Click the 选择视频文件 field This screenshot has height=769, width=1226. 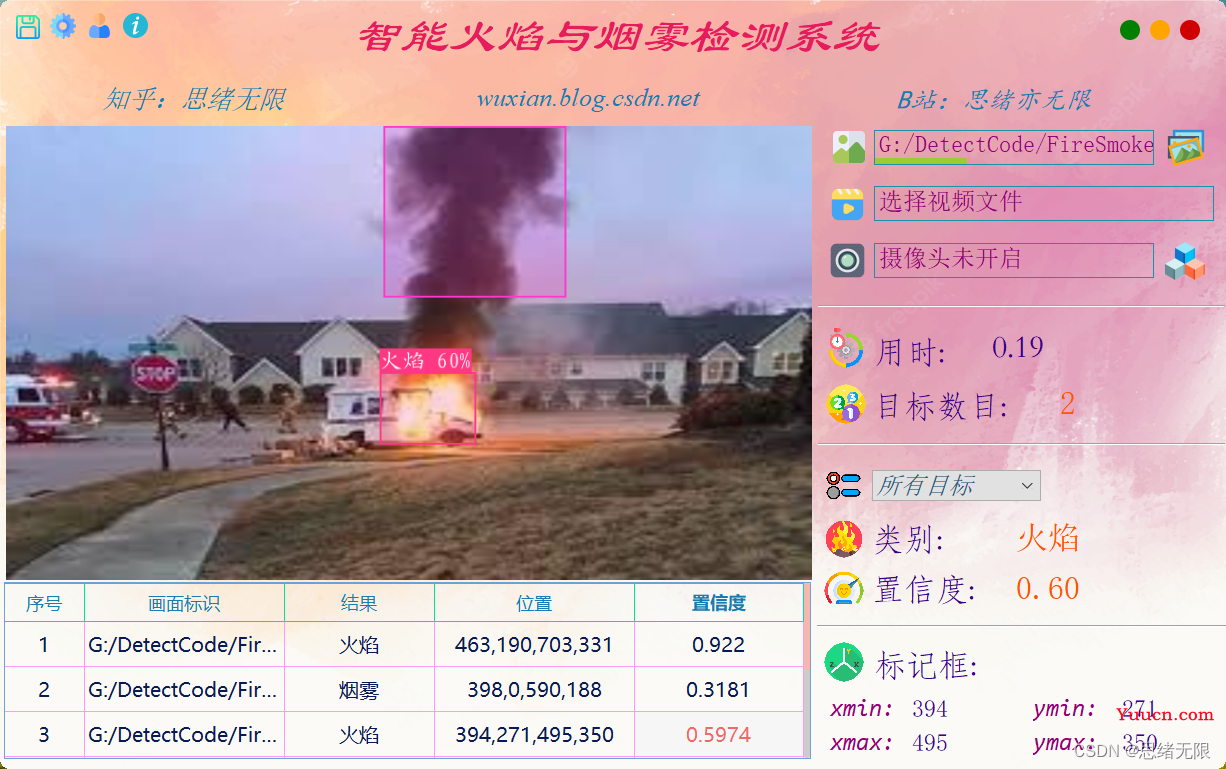(1044, 203)
